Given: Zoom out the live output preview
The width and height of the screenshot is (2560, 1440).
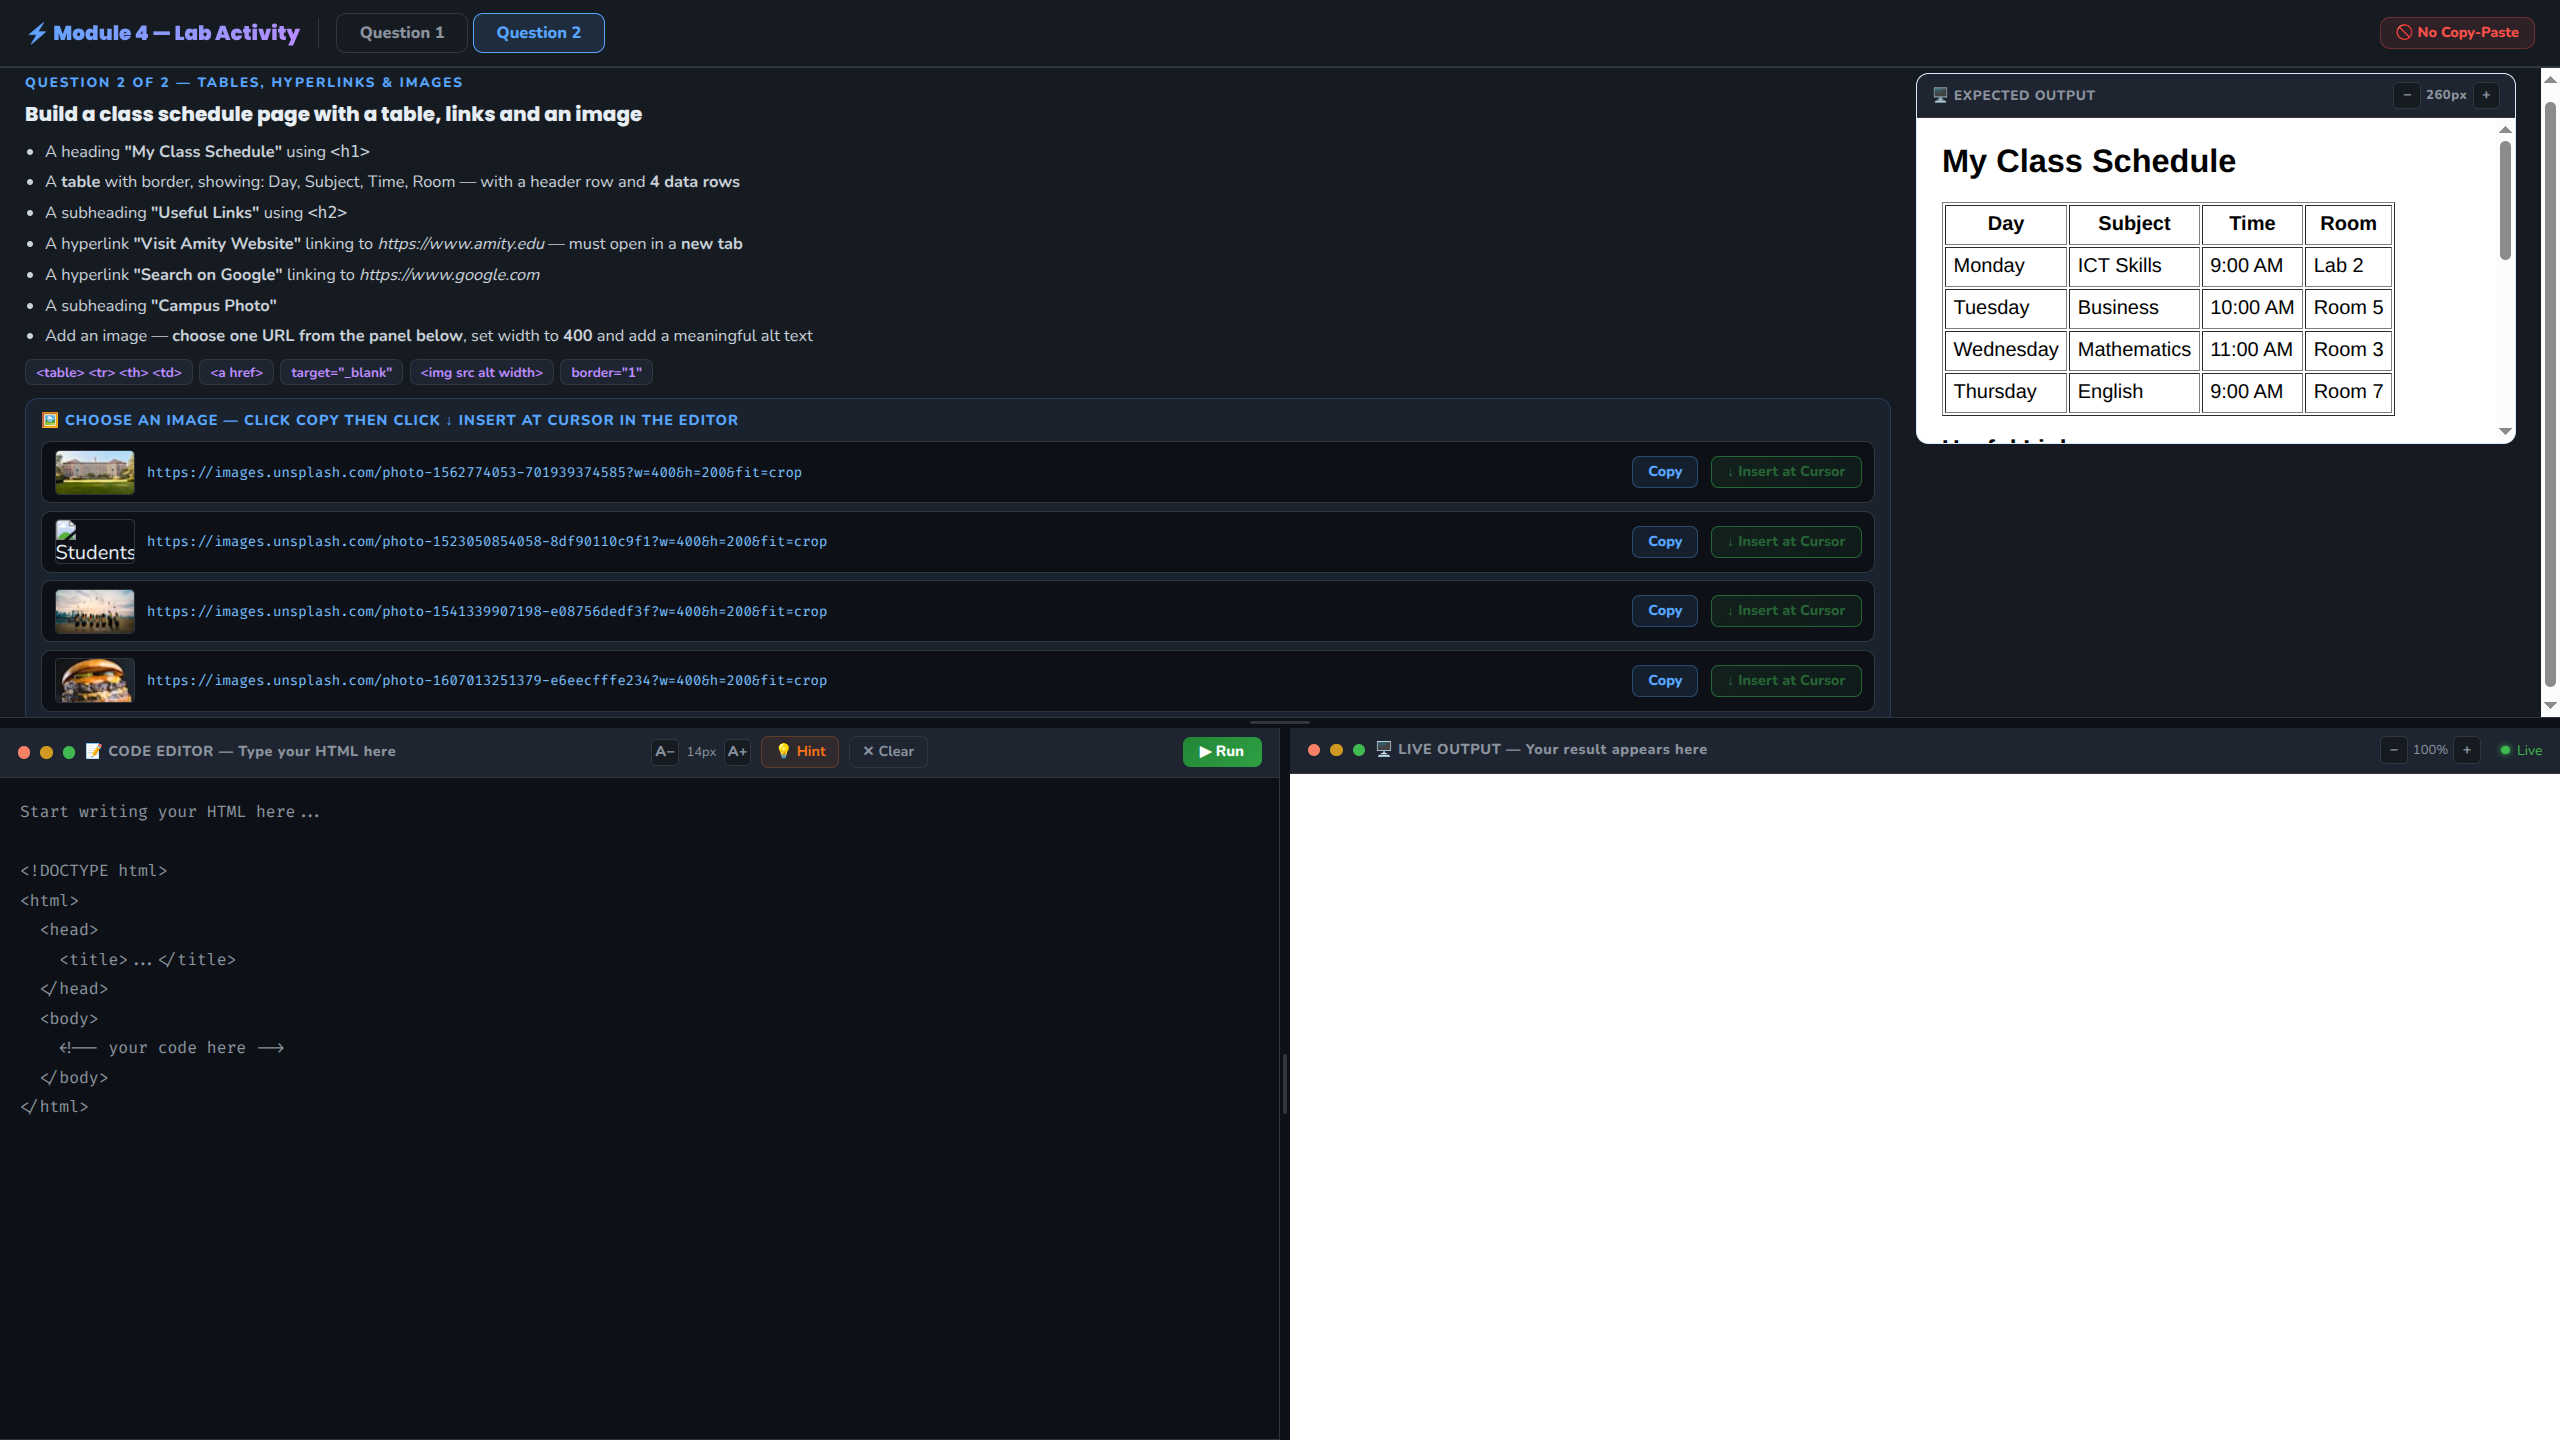Looking at the screenshot, I should pos(2394,750).
